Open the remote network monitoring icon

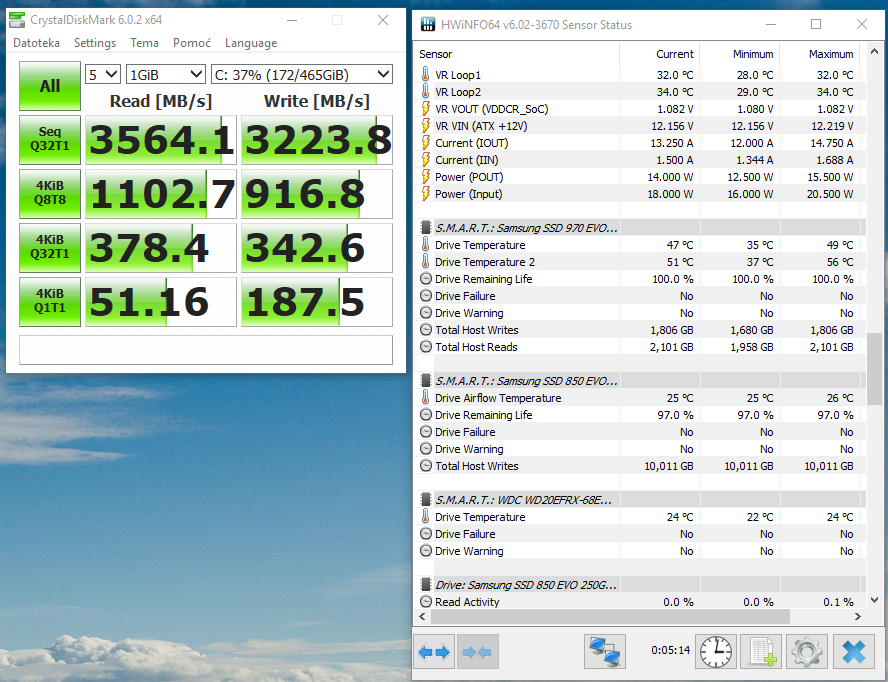tap(605, 652)
